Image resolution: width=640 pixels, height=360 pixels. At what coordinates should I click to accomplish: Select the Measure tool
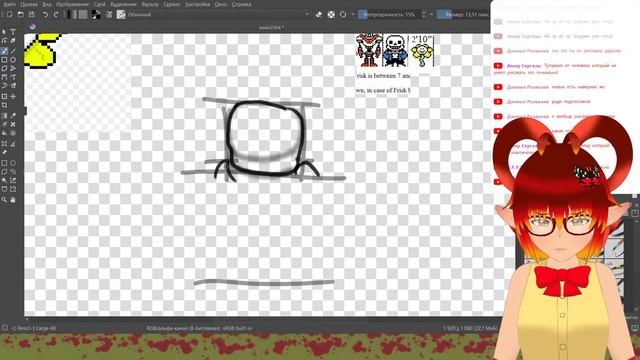click(13, 144)
